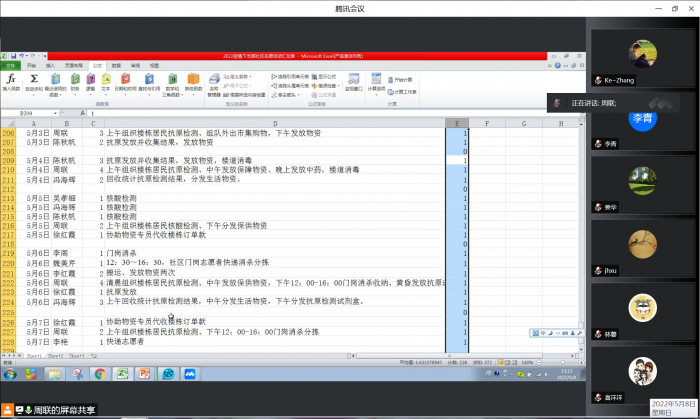Click the Undo icon in quick access toolbar

(21, 56)
